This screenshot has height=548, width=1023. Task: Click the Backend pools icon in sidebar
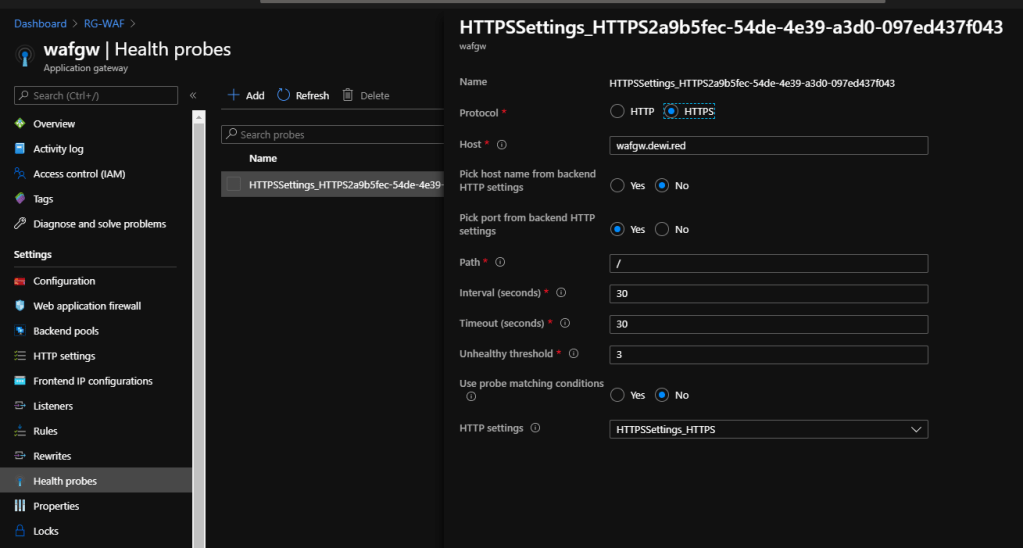pyautogui.click(x=20, y=331)
